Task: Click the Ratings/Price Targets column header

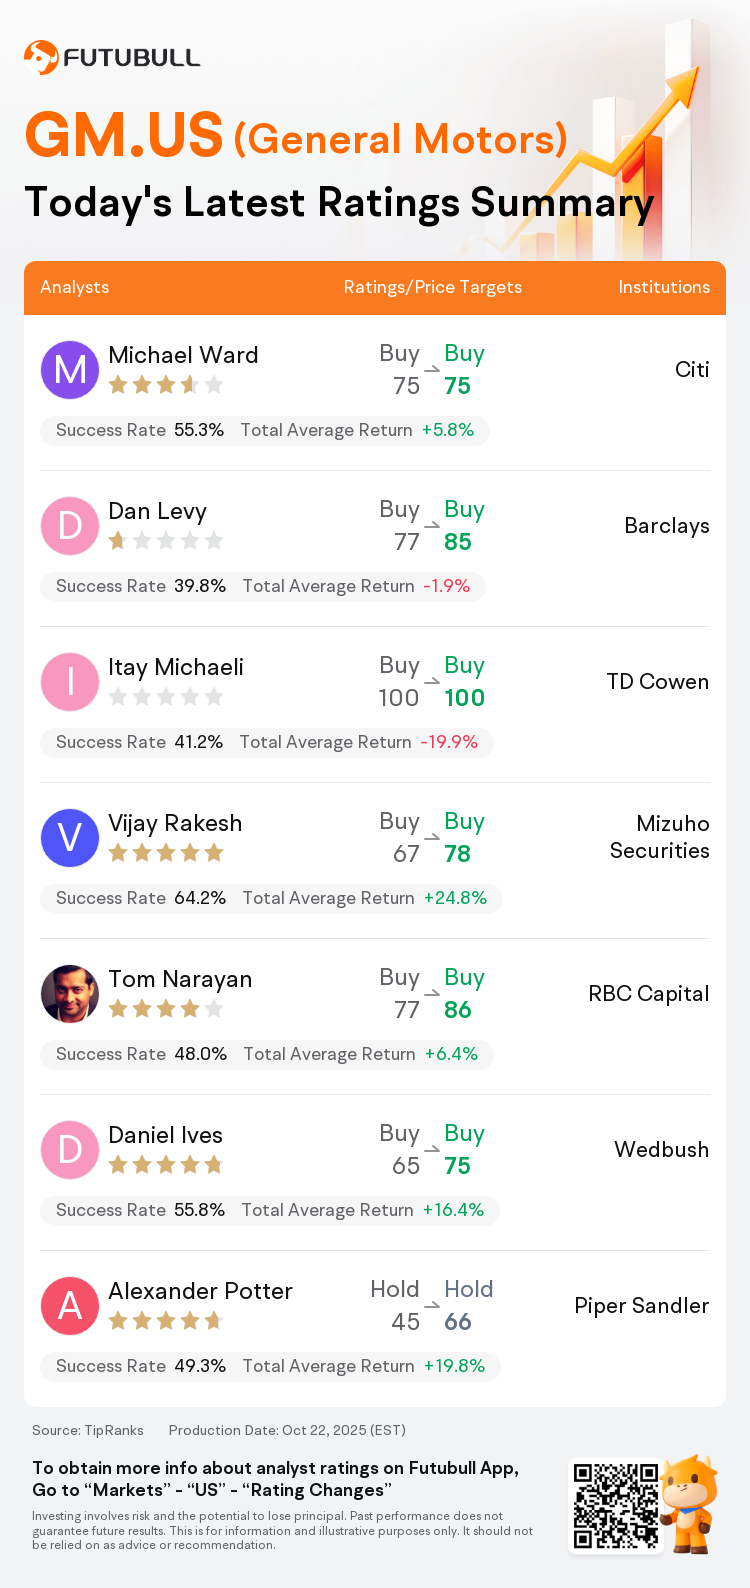Action: click(x=432, y=287)
